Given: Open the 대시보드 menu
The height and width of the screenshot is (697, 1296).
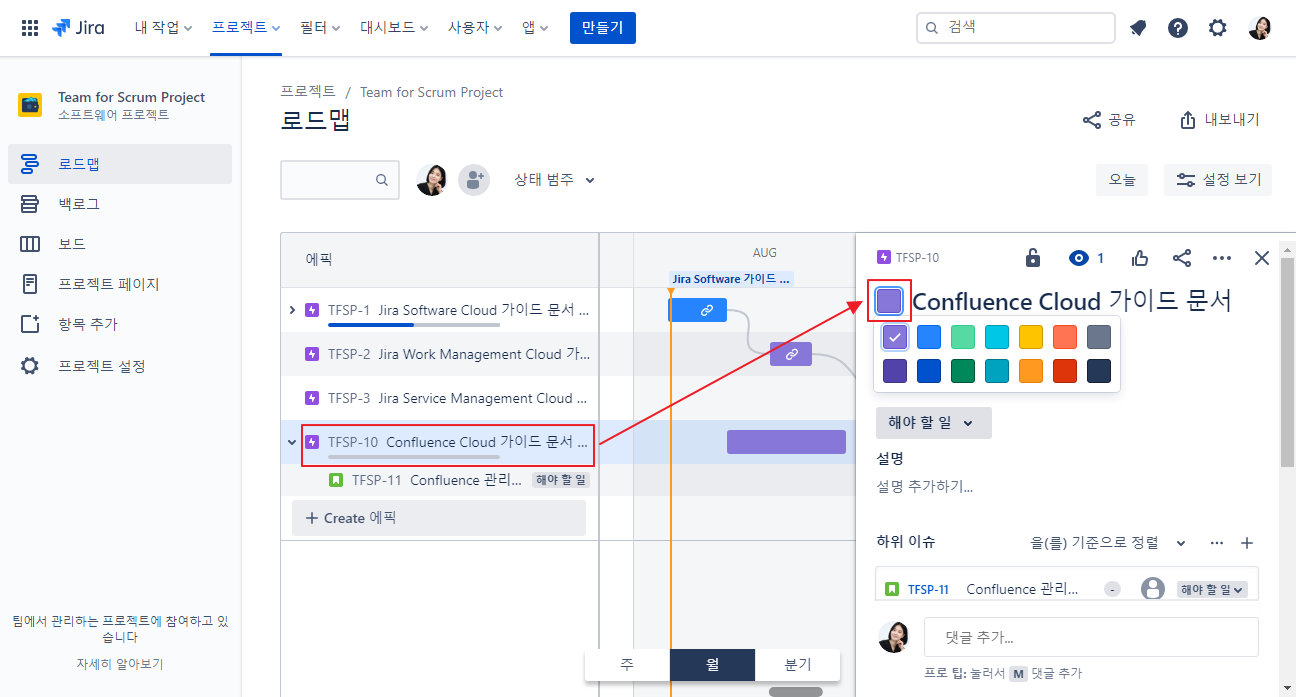Looking at the screenshot, I should tap(394, 28).
